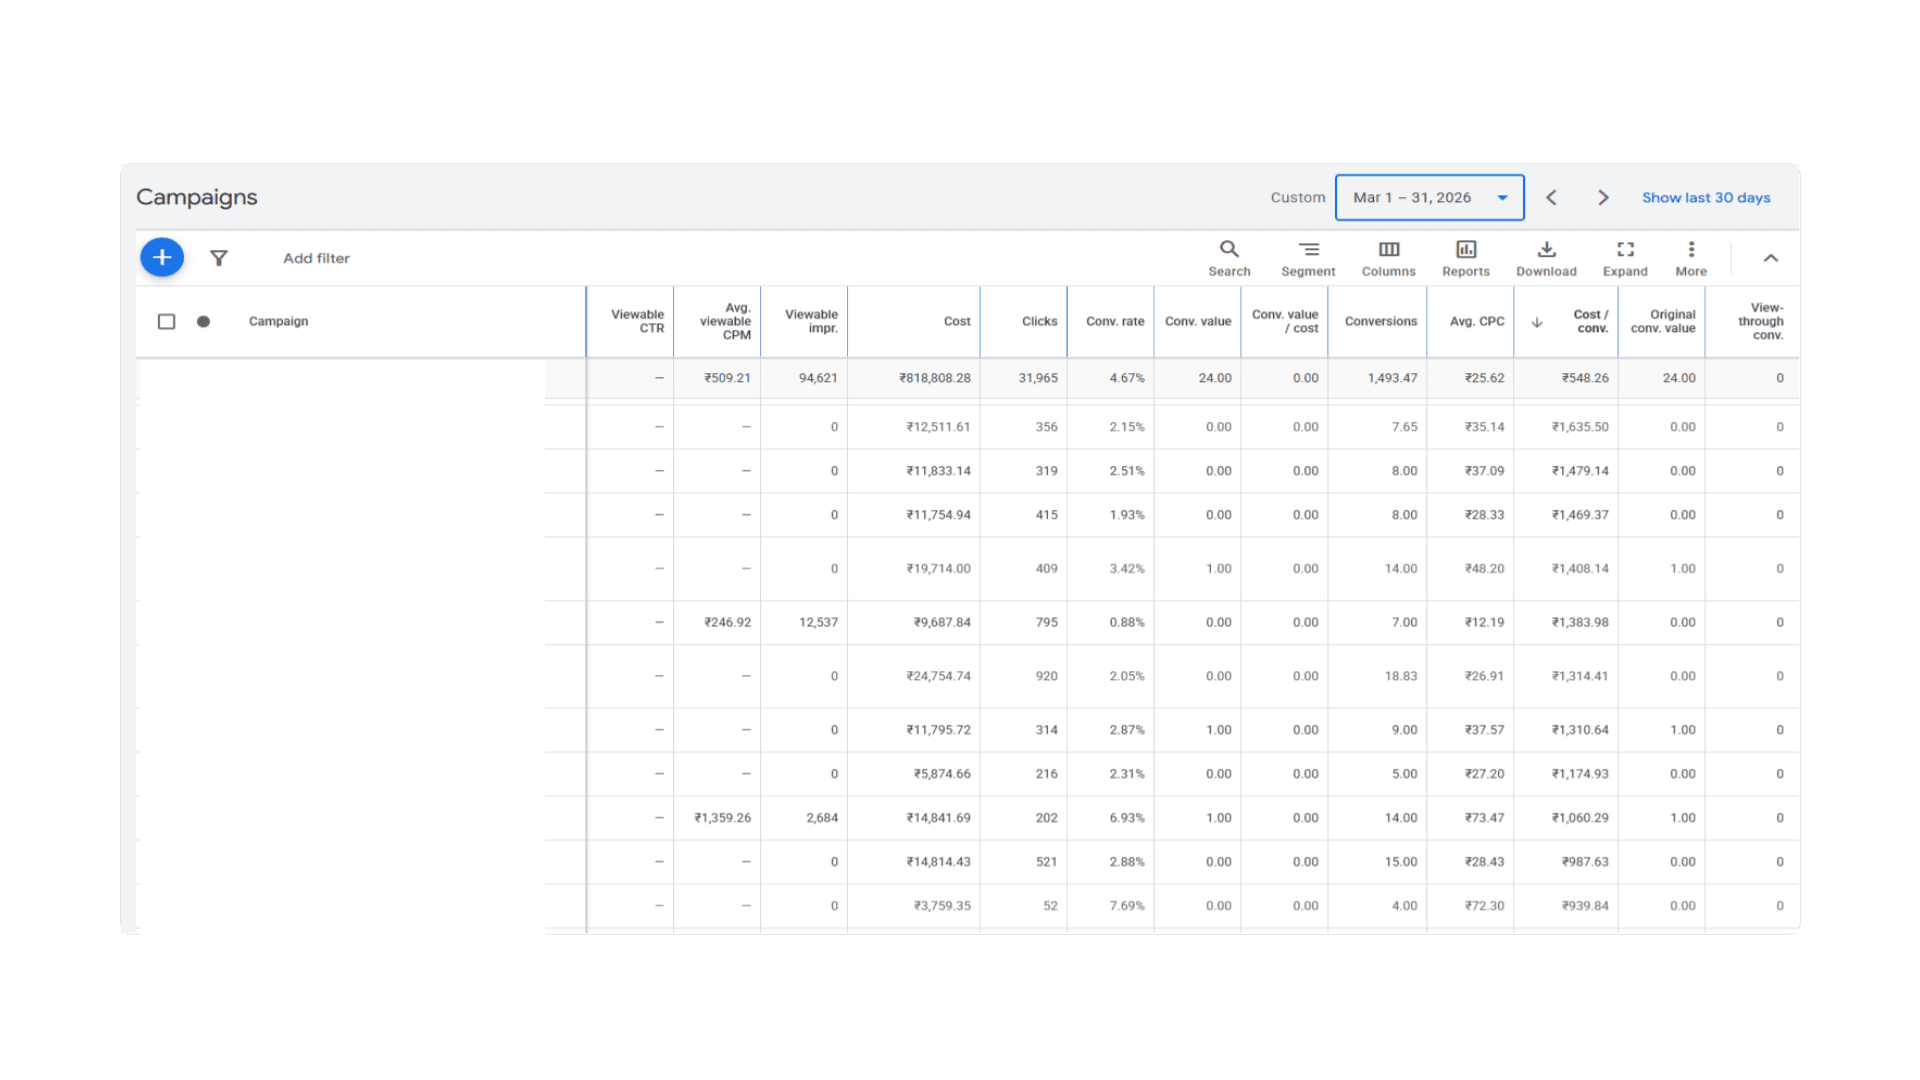Click conversions cell 18.83
Screen dimensions: 1920x1080
(1401, 677)
